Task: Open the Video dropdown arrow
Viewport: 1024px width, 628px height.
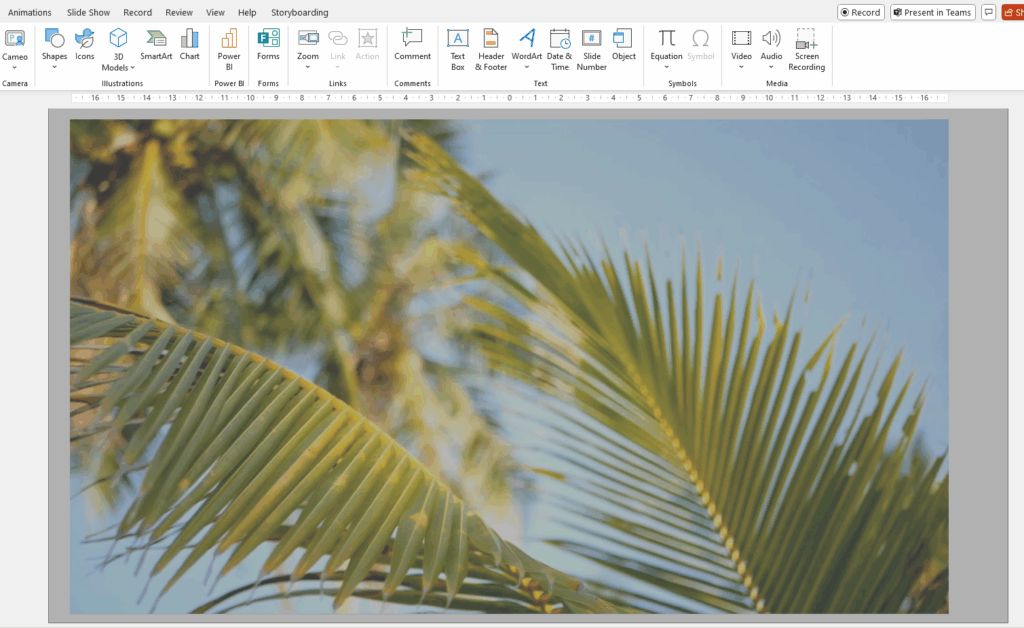Action: [741, 67]
